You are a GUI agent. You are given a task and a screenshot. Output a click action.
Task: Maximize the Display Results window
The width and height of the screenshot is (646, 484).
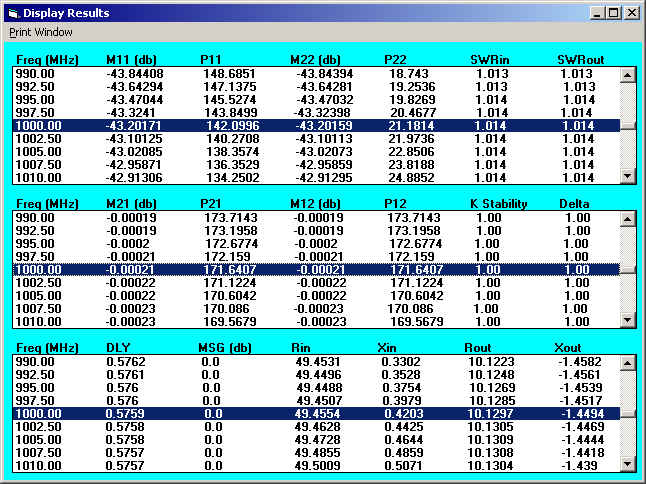[614, 12]
